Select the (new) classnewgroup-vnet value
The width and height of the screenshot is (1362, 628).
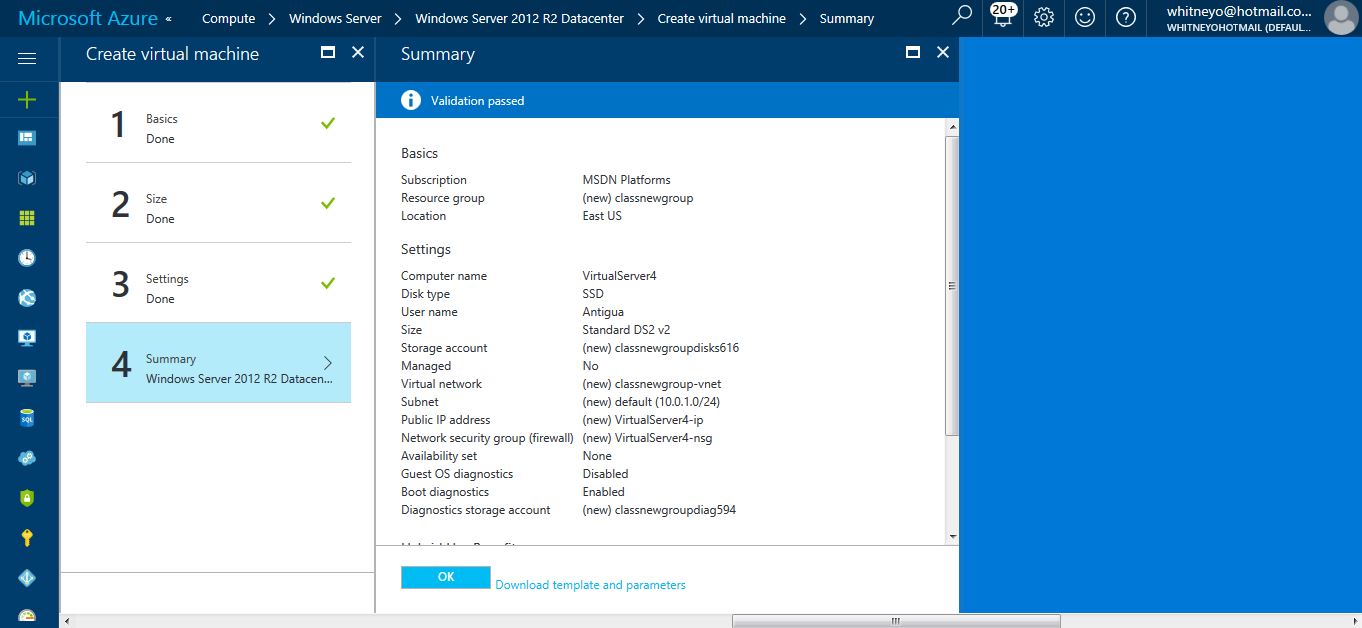coord(651,384)
